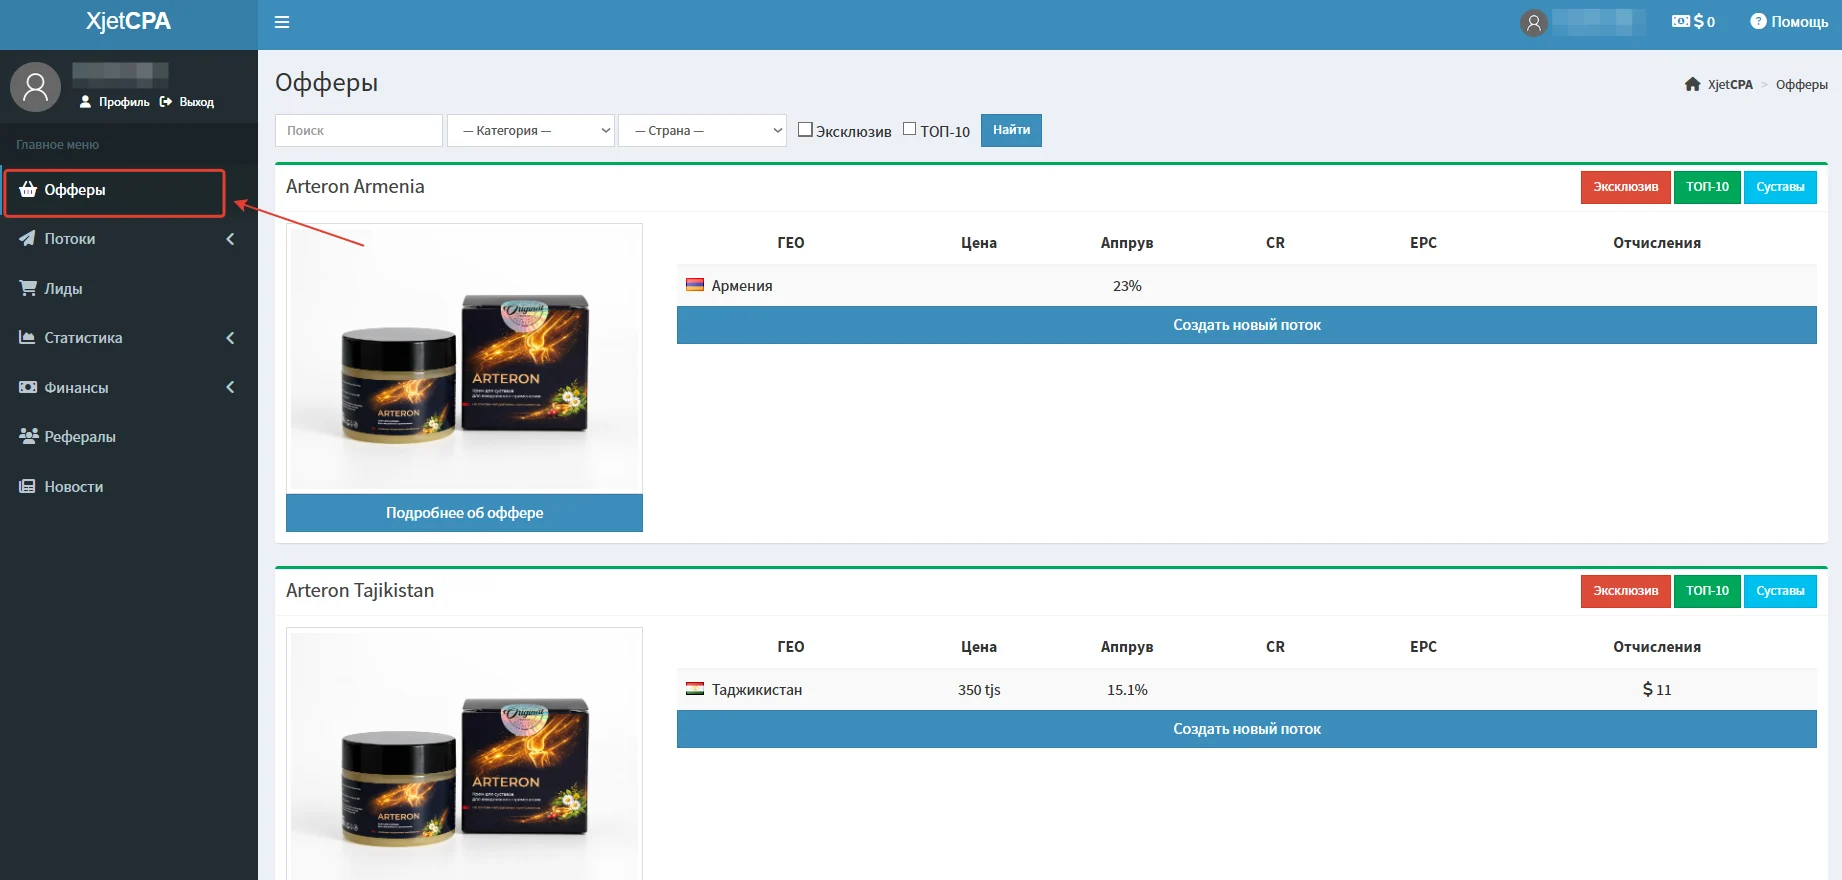
Task: Click the $11 payout value
Action: pos(1657,690)
